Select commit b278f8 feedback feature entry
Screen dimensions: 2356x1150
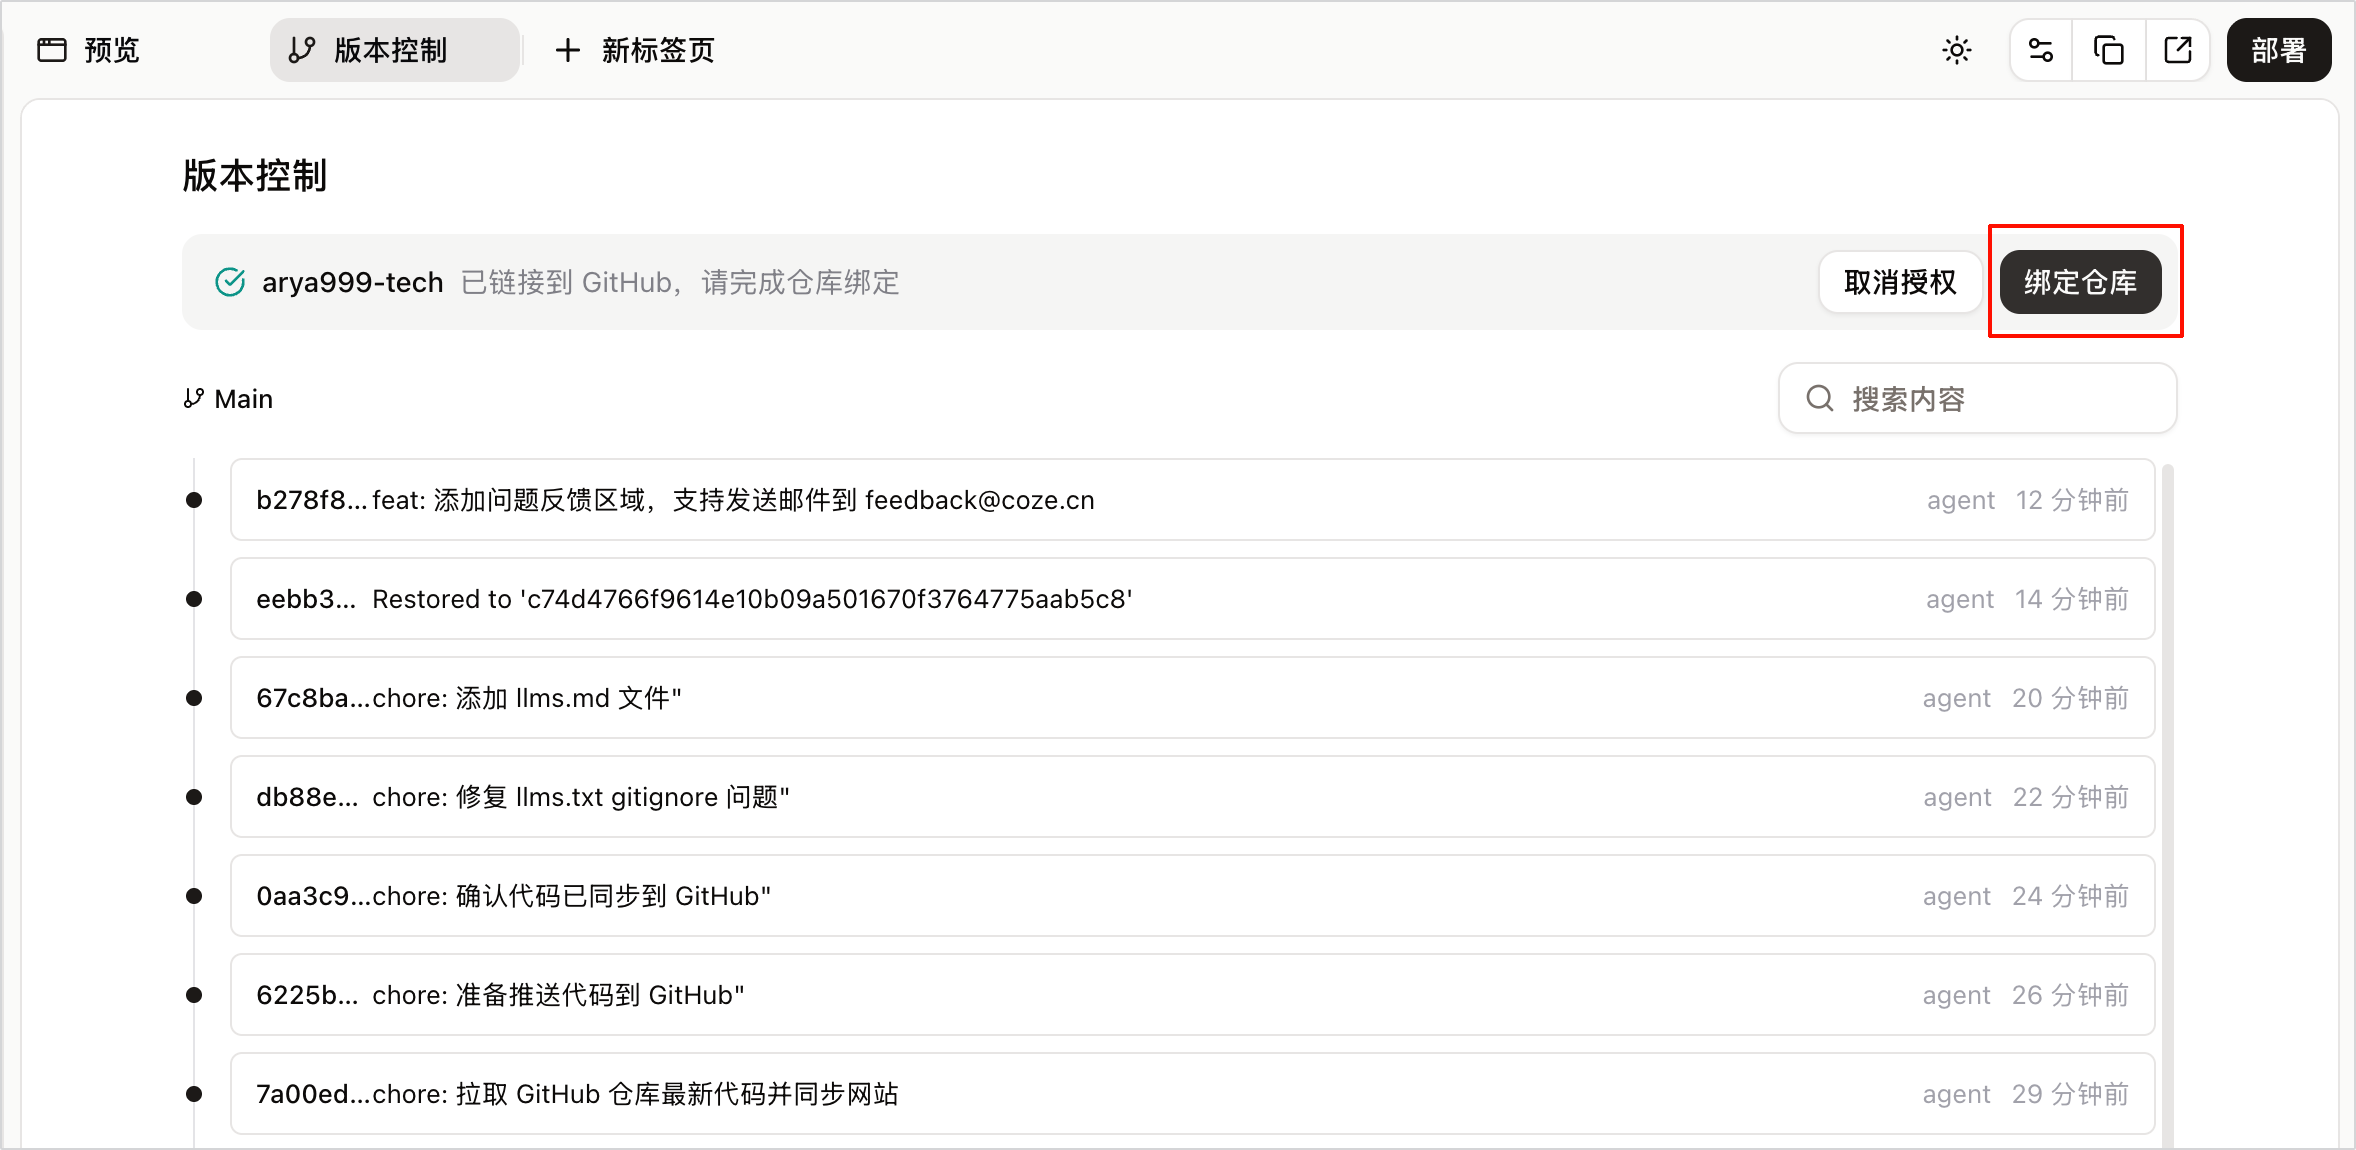[x=1192, y=500]
